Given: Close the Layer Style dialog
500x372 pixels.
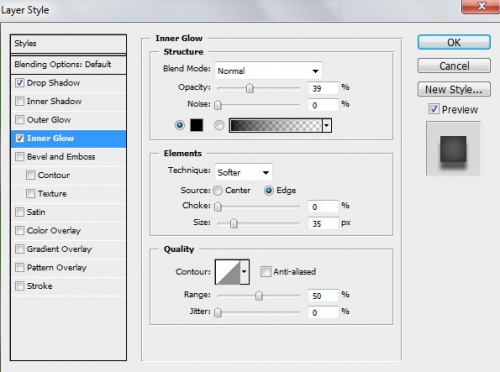Looking at the screenshot, I should coord(480,6).
